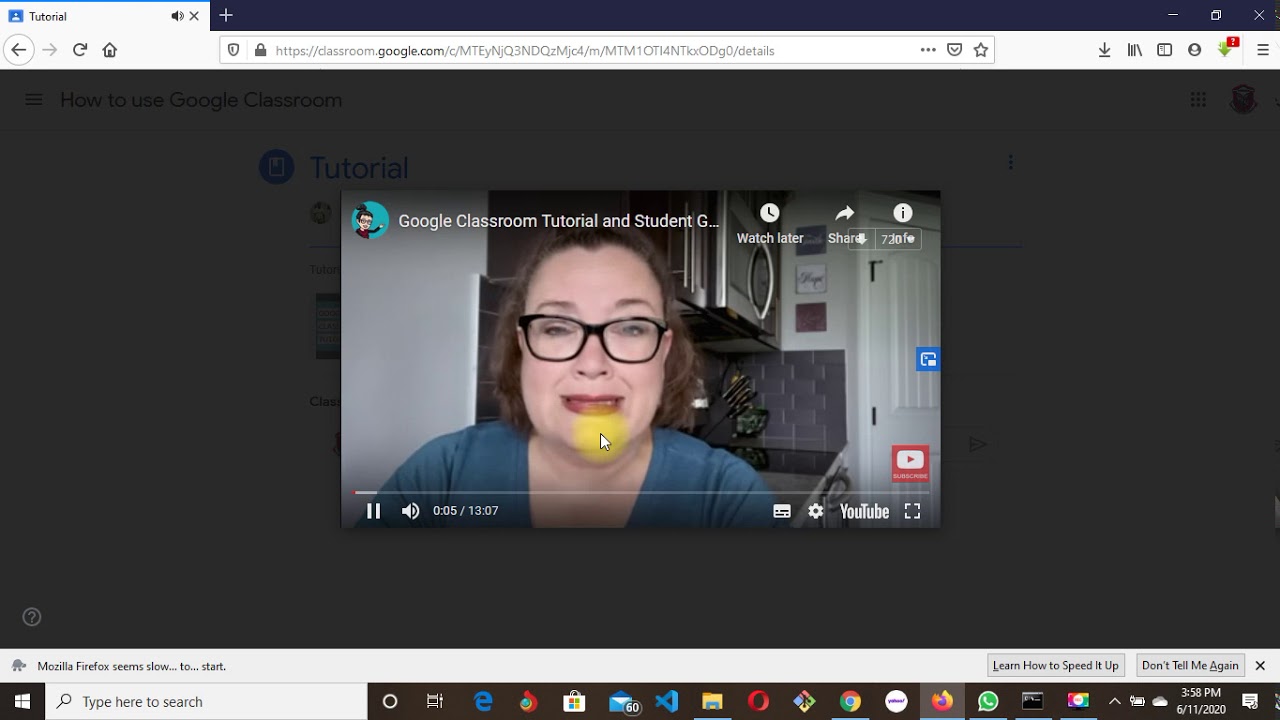Open Firefox account icon
This screenshot has height=720, width=1280.
click(x=1195, y=50)
